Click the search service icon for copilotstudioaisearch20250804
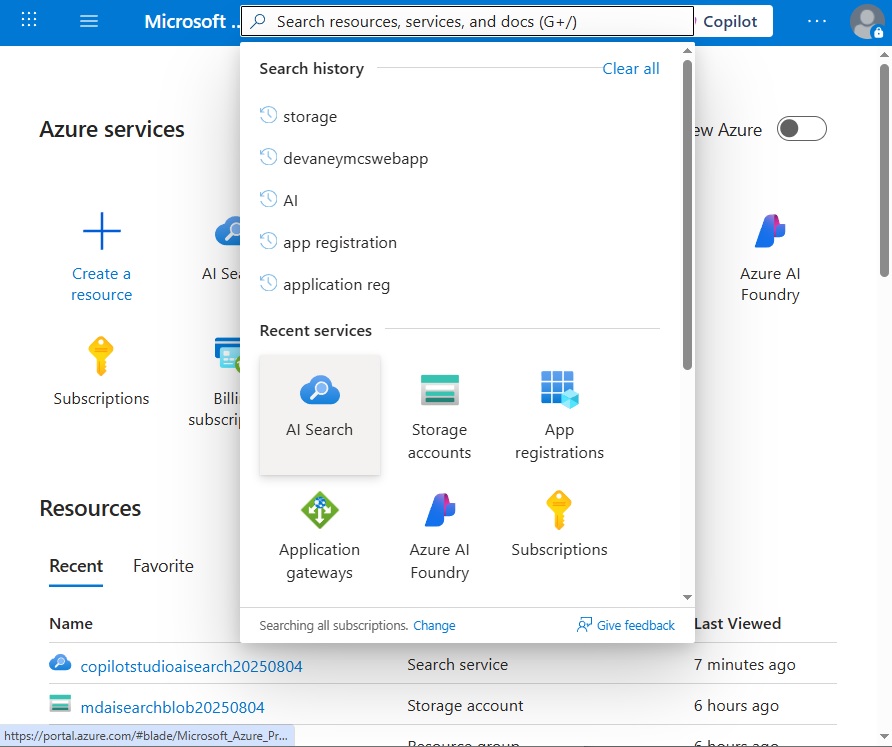The image size is (892, 747). point(60,663)
